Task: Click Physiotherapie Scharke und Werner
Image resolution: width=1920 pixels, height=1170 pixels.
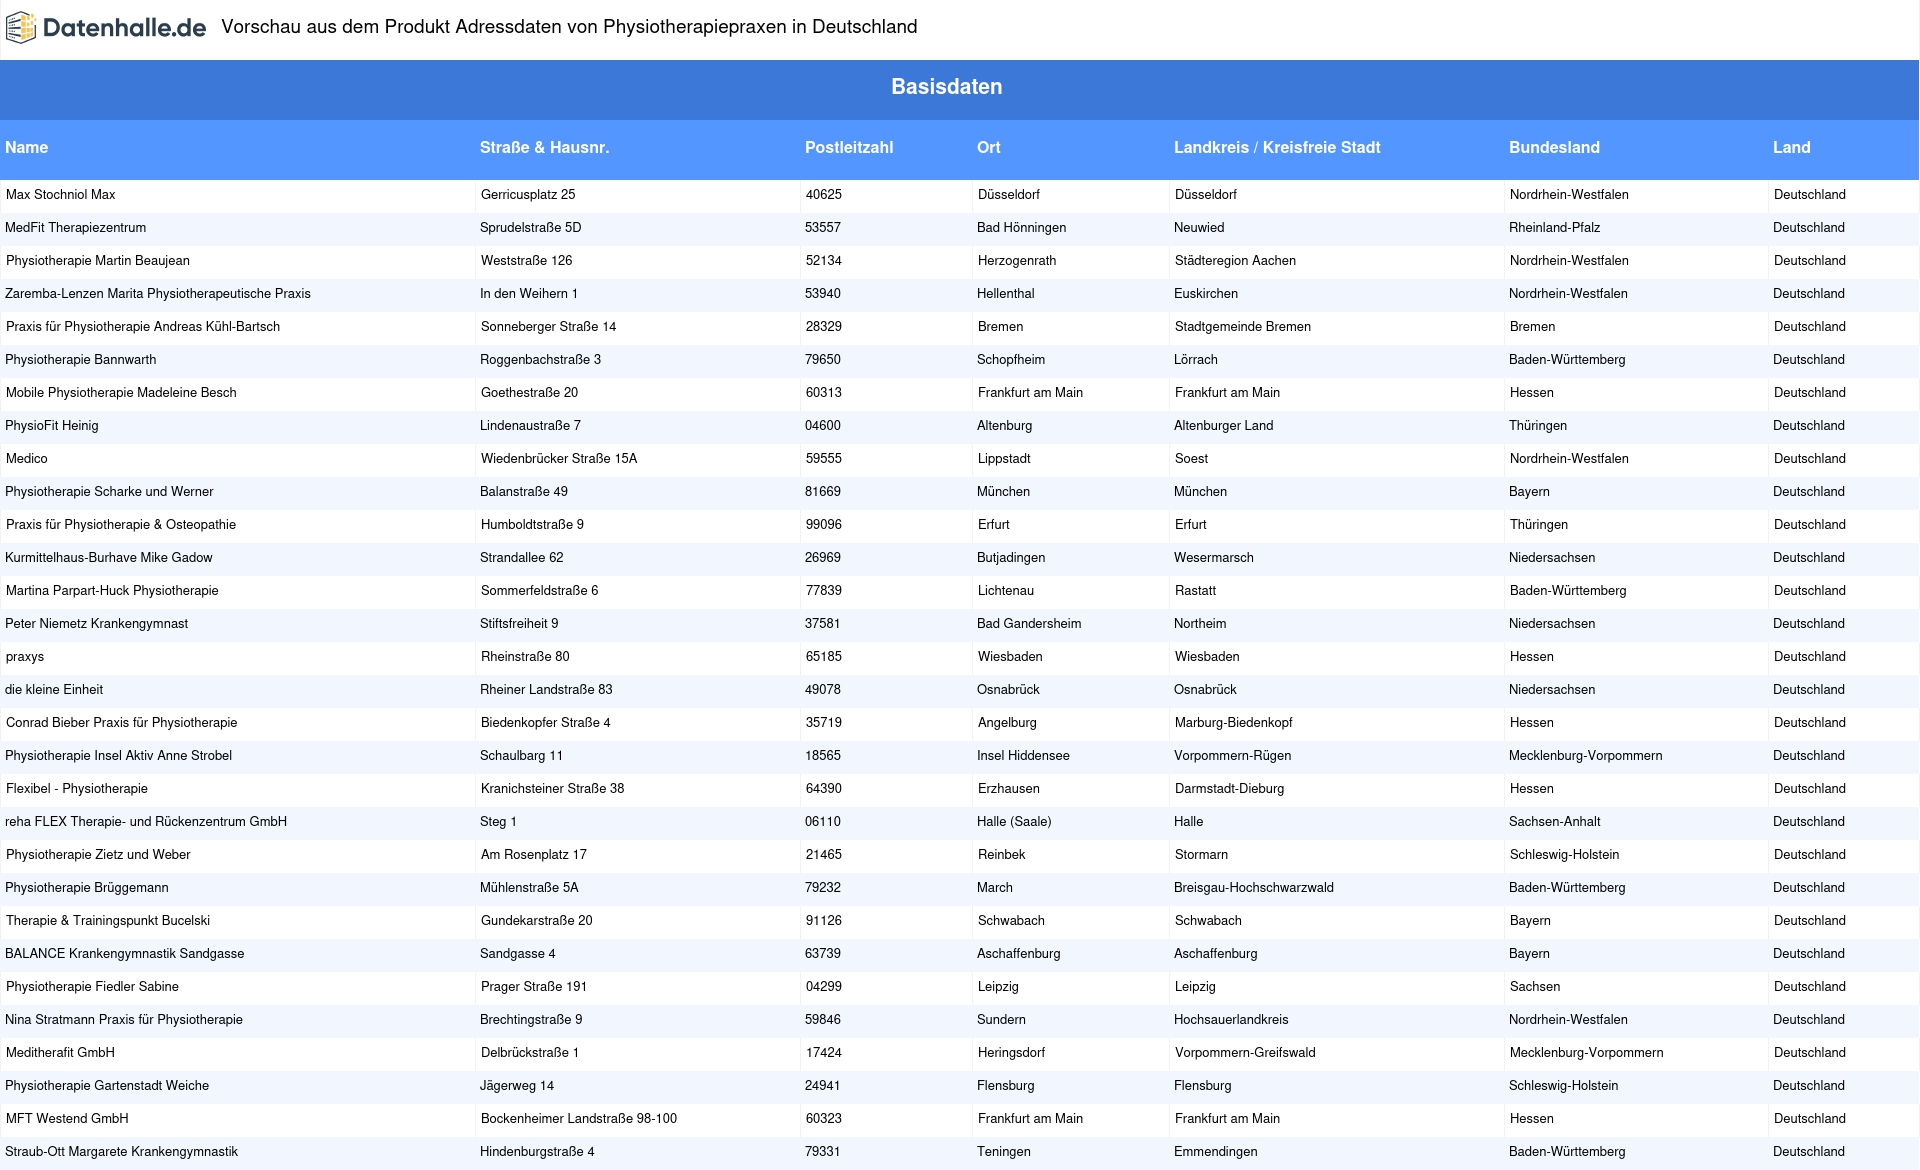Action: tap(109, 492)
